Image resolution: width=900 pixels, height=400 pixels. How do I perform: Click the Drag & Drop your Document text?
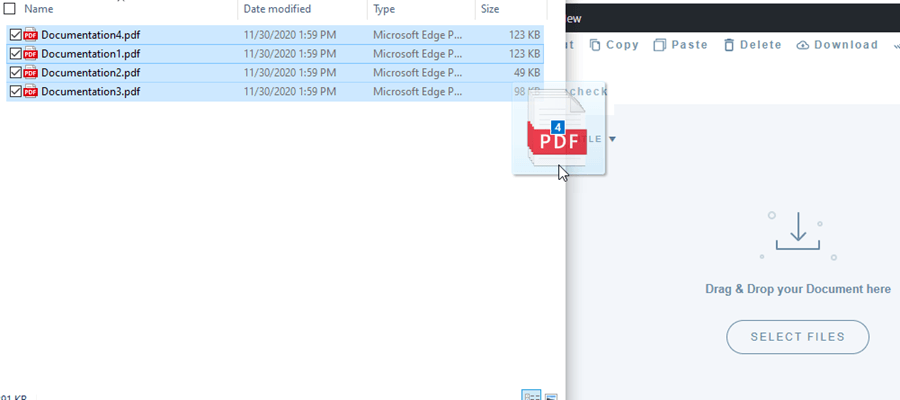[797, 289]
